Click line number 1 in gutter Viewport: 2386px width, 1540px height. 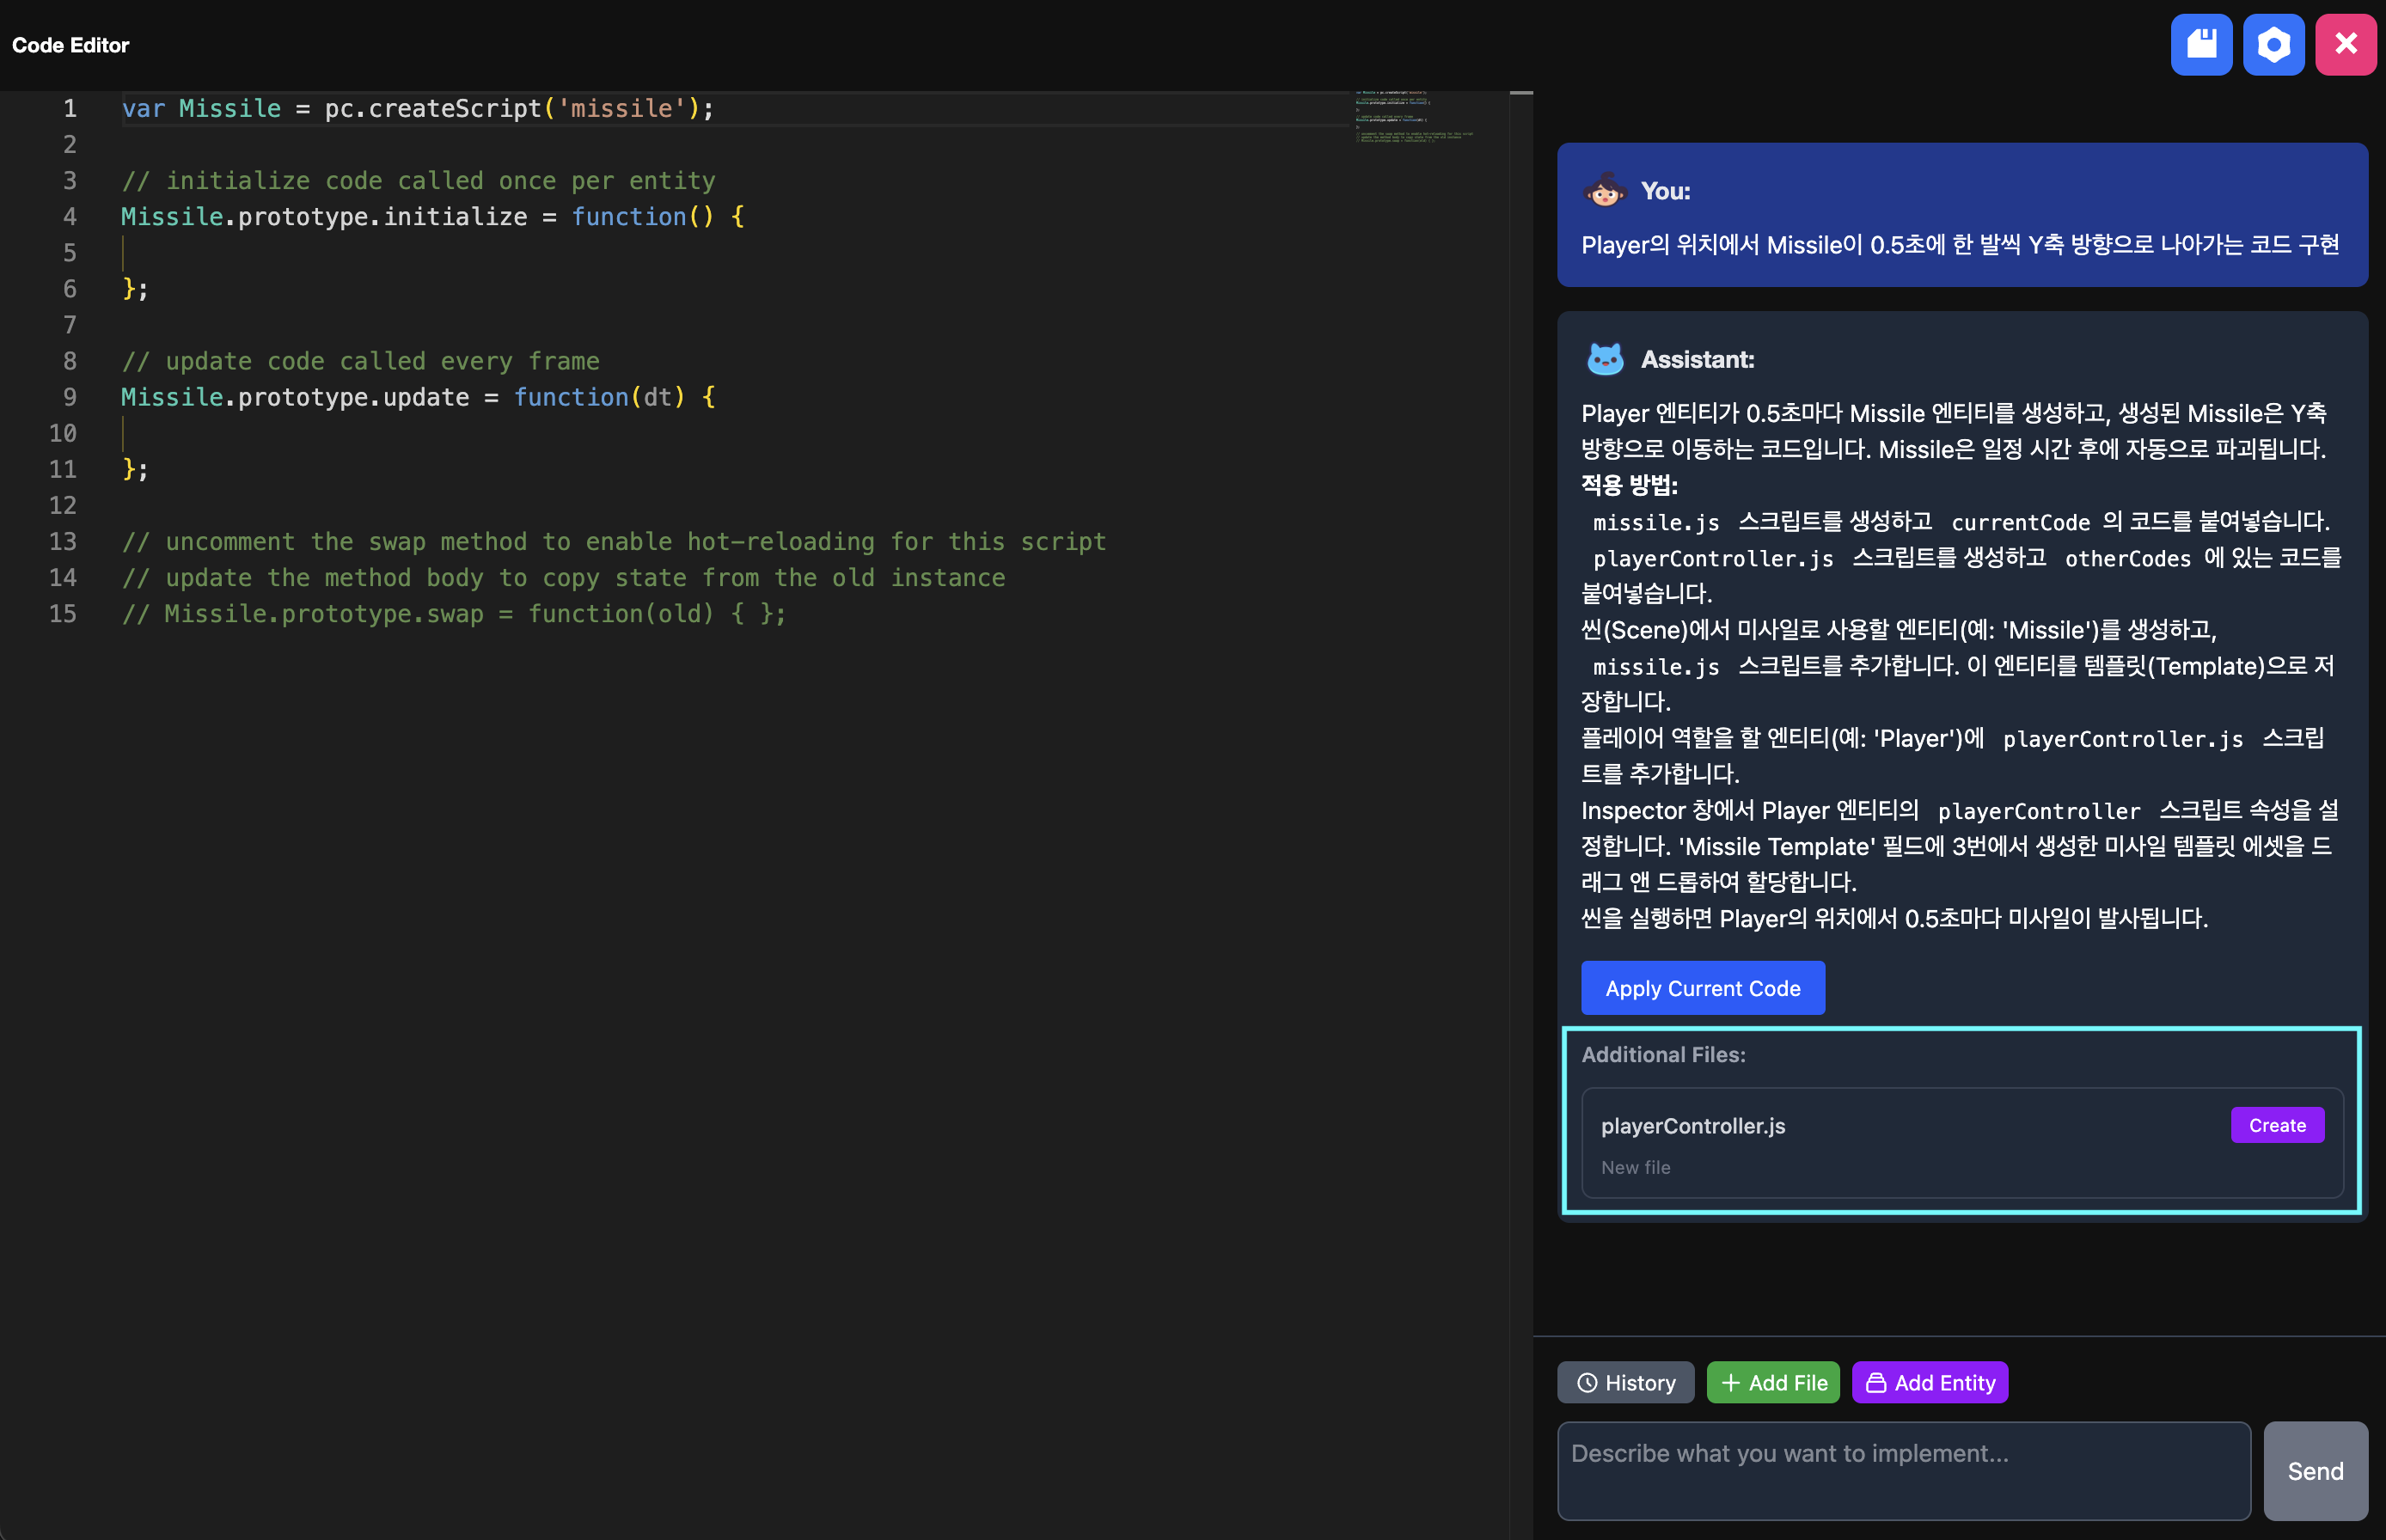69,108
